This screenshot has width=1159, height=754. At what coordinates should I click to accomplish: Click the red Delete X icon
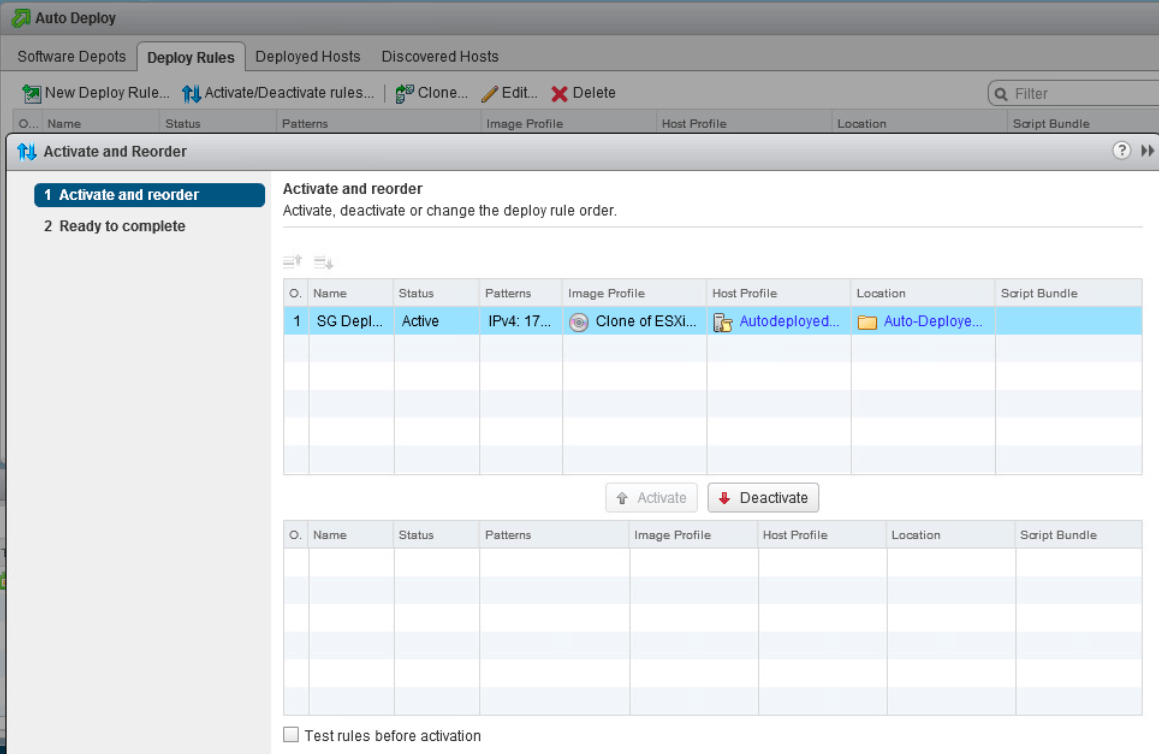pyautogui.click(x=560, y=93)
